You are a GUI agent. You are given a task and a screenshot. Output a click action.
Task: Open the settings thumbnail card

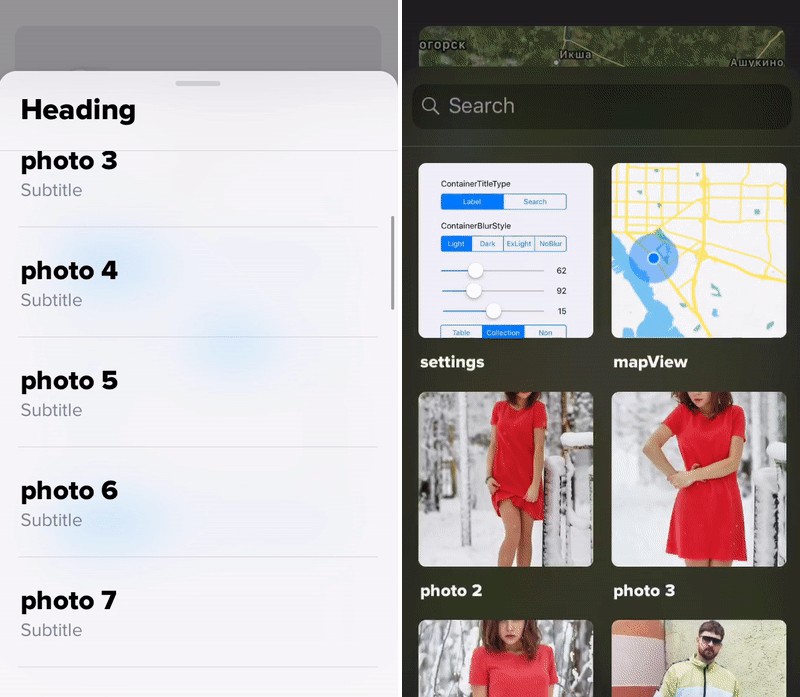click(x=505, y=251)
